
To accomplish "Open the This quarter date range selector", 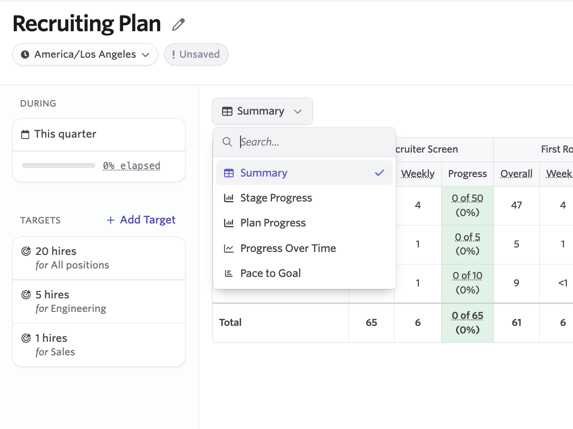I will [99, 134].
